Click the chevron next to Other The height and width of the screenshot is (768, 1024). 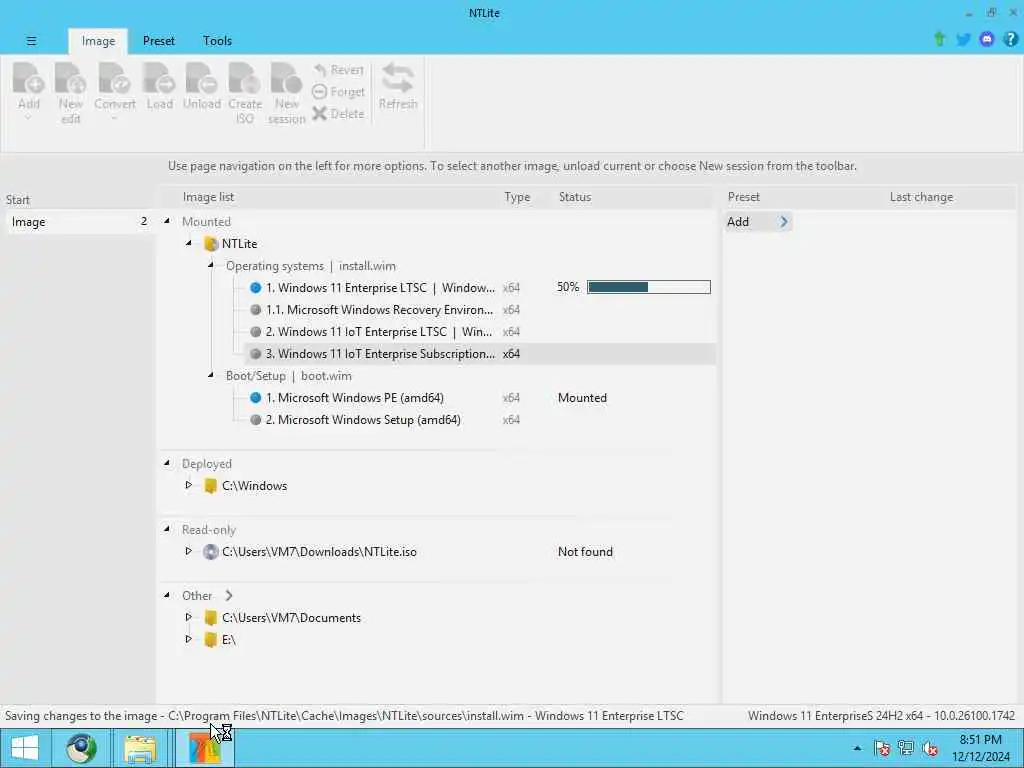click(x=229, y=596)
